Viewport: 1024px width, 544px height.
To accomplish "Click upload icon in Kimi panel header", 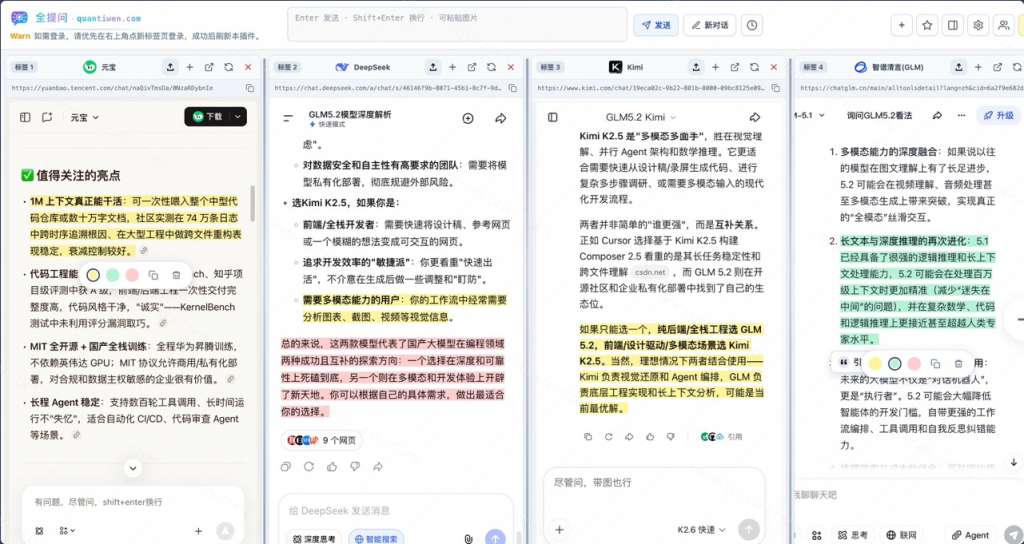I will click(x=696, y=67).
